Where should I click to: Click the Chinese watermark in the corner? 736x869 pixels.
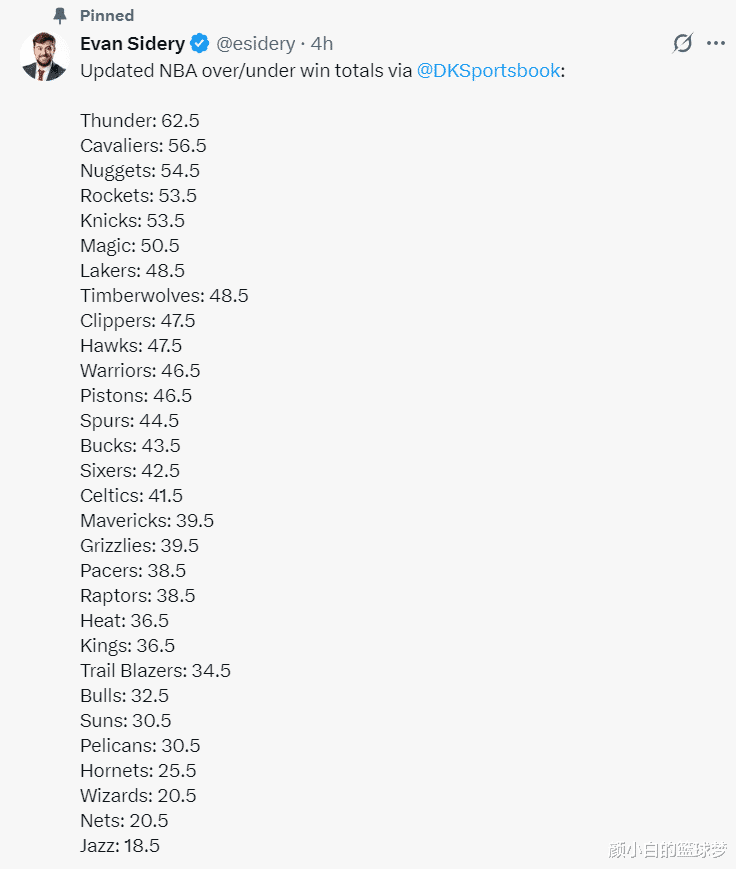click(667, 850)
